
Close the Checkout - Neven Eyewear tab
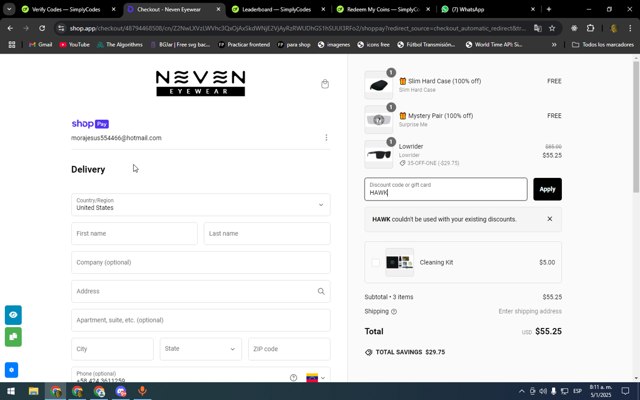[218, 9]
